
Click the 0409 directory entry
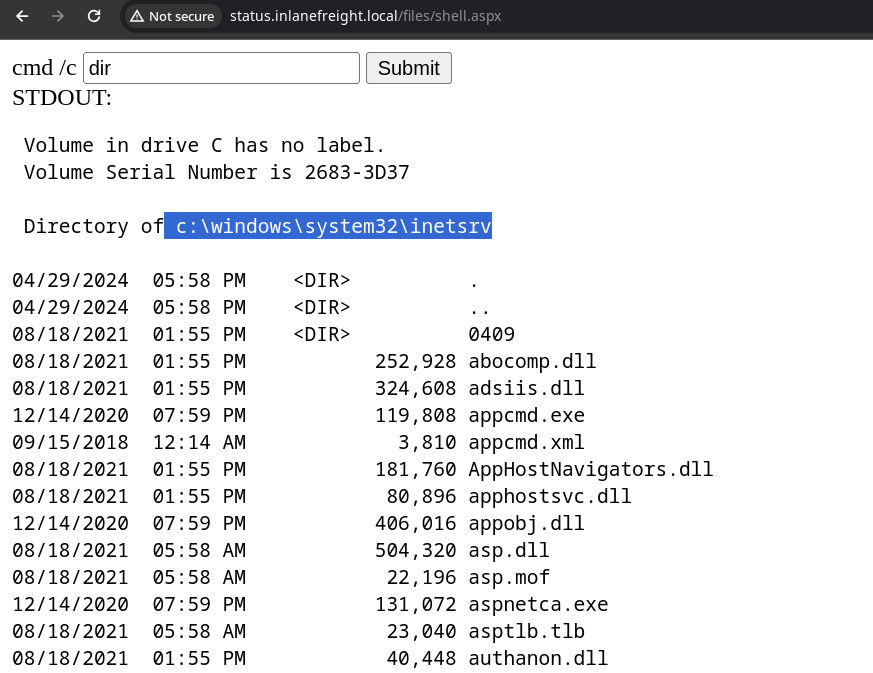pyautogui.click(x=491, y=334)
